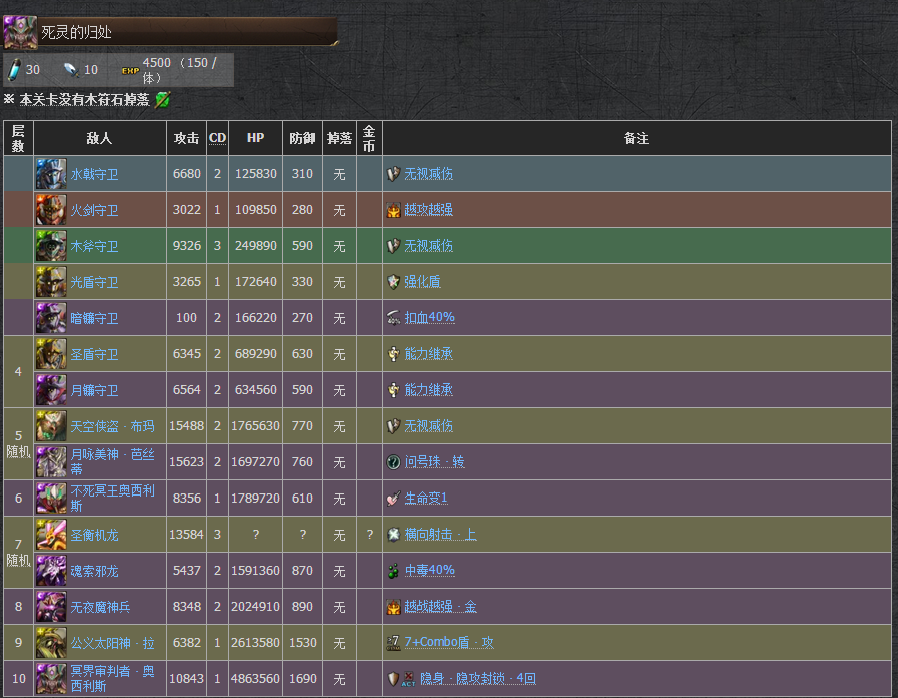The image size is (898, 698).
Task: Open the 能力继承 link for 圣盾守卫
Action: tap(428, 354)
